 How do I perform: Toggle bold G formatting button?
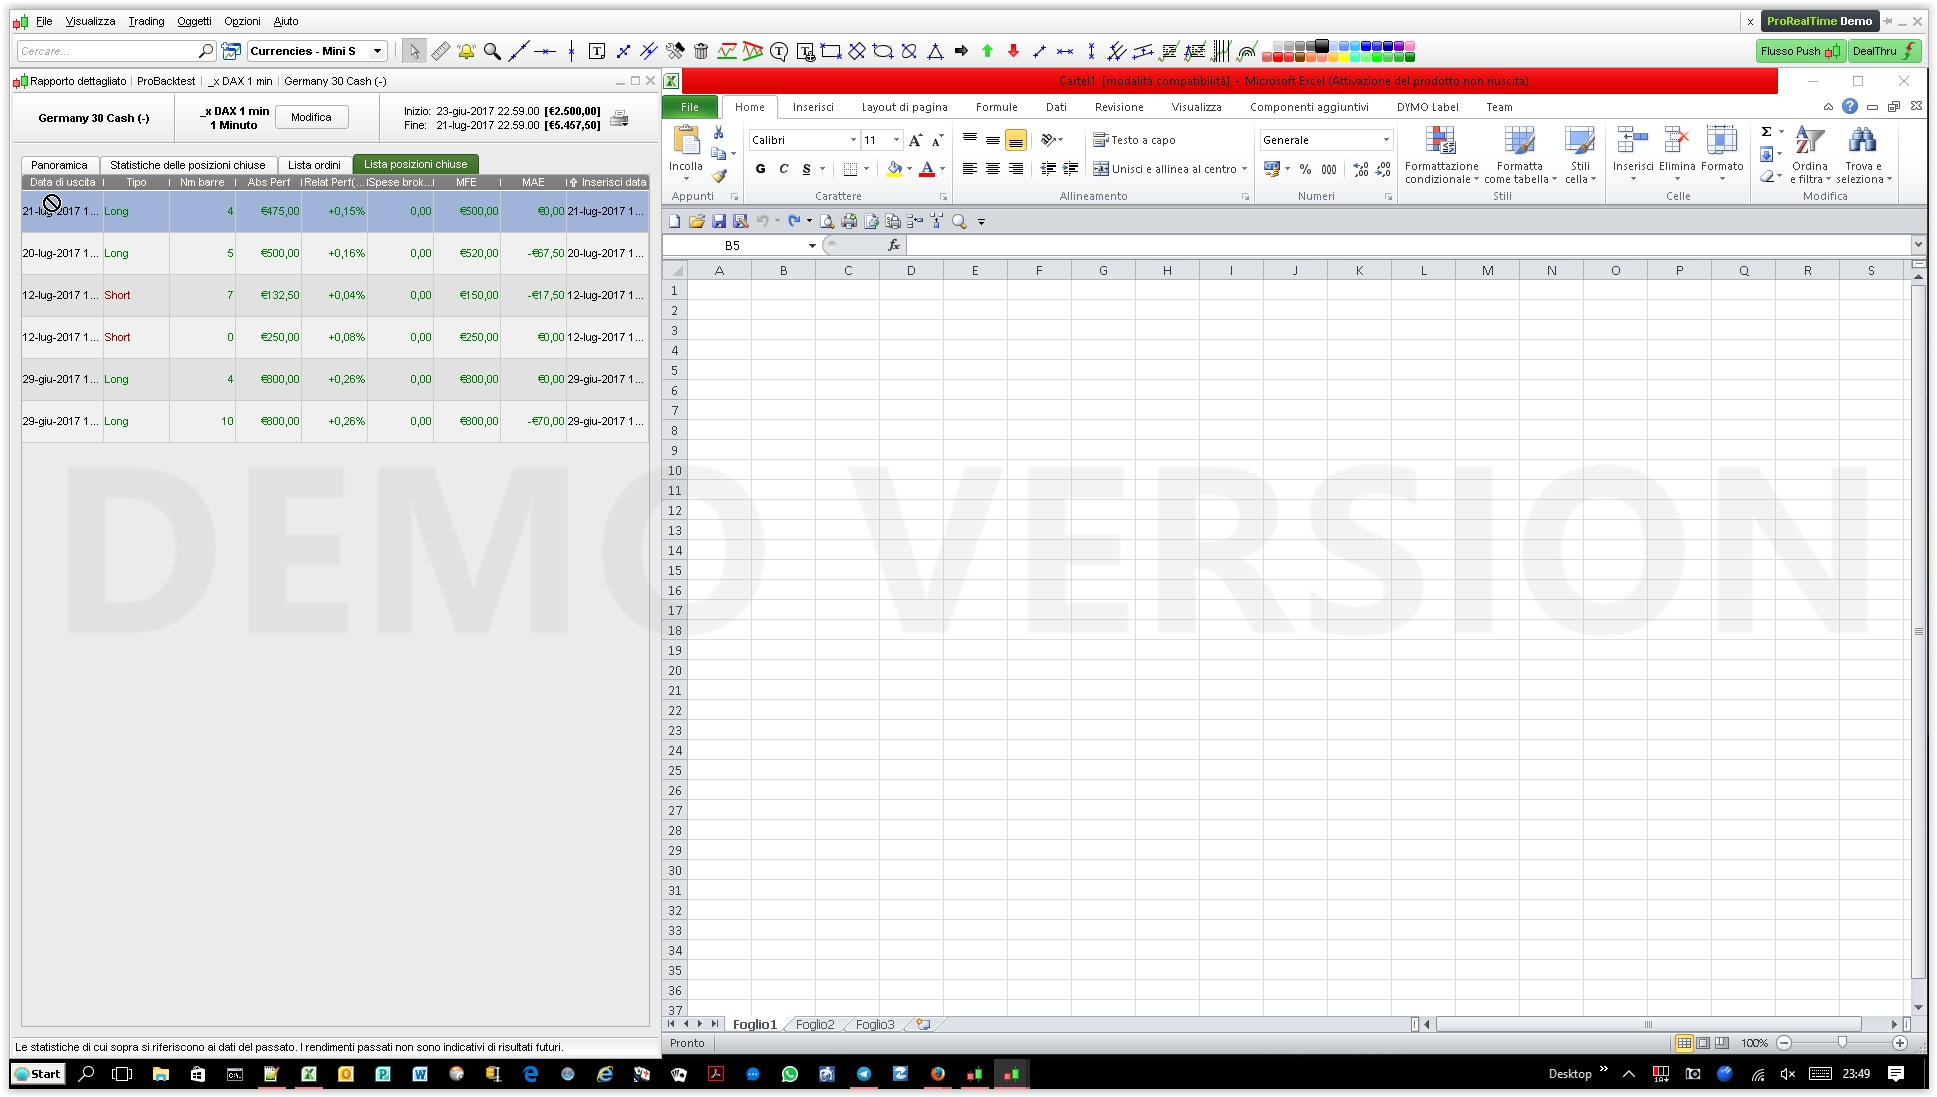point(760,169)
